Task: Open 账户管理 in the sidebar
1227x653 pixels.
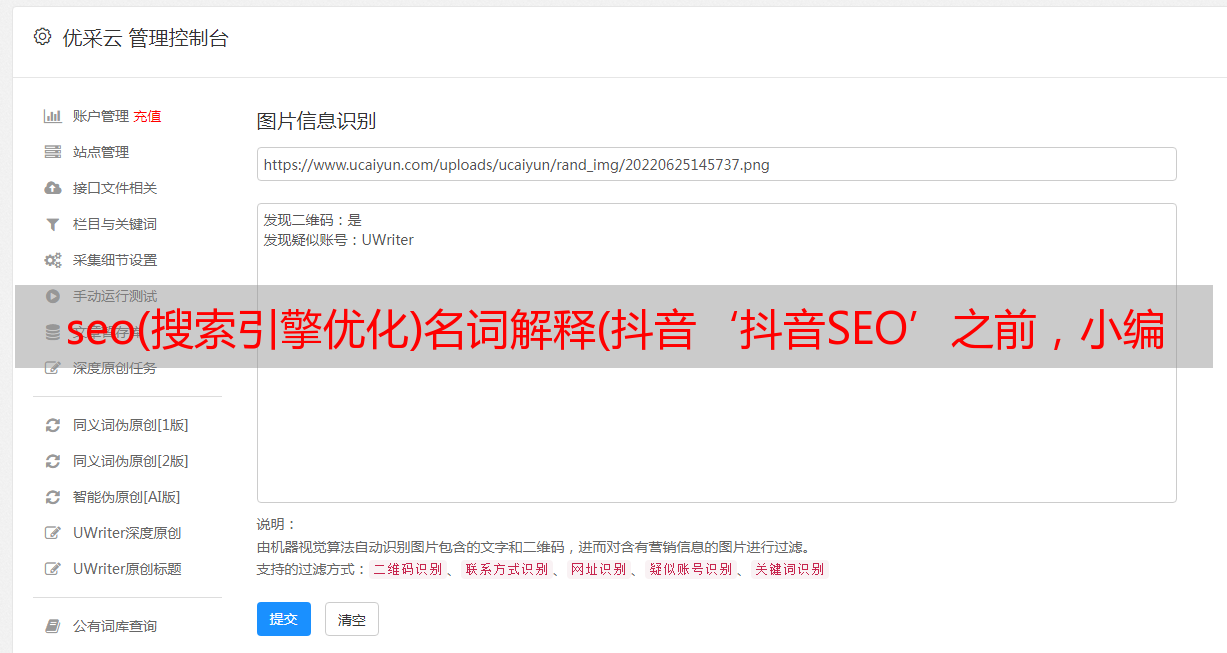Action: pos(101,116)
